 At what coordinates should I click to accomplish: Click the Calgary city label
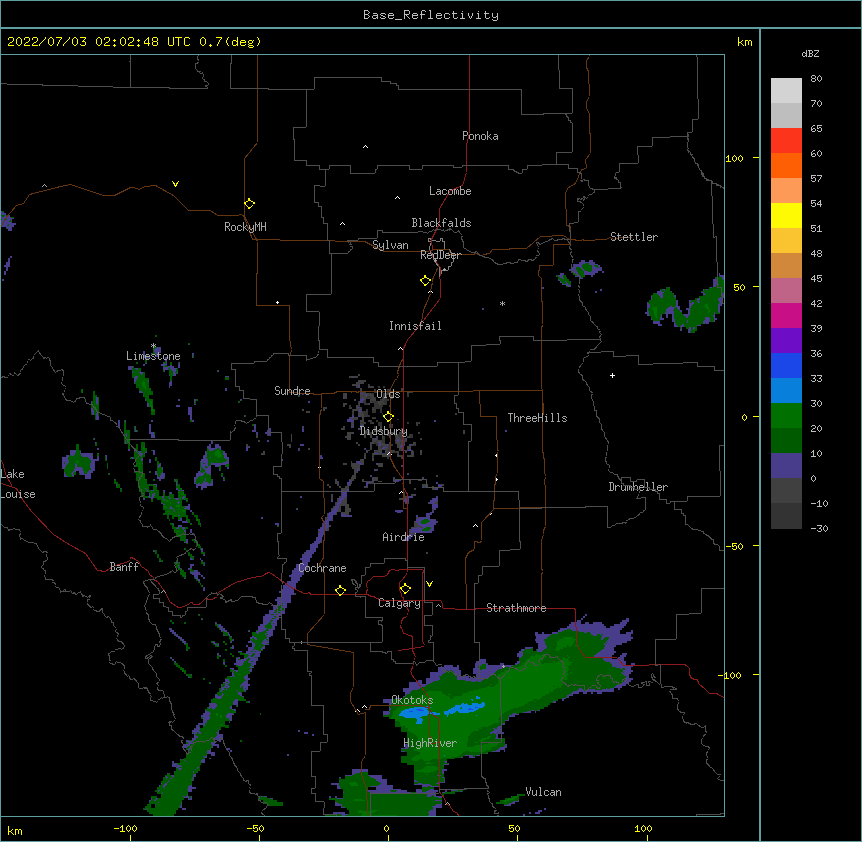[399, 603]
